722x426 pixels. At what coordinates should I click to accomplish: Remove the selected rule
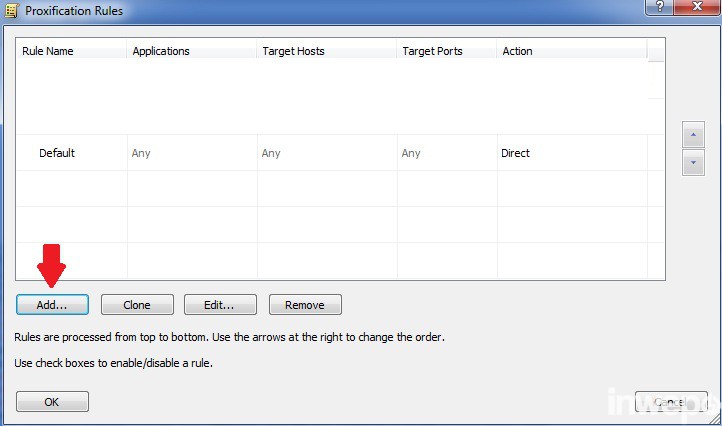click(x=304, y=304)
